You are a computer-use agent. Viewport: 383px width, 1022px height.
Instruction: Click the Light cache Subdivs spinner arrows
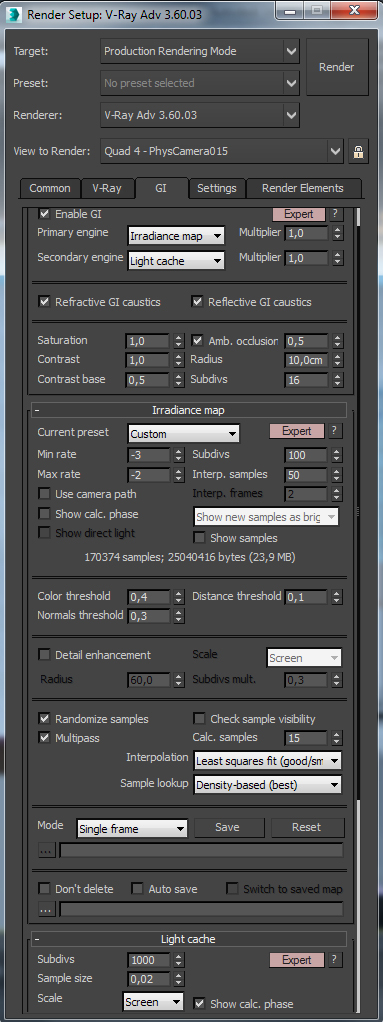coord(178,959)
